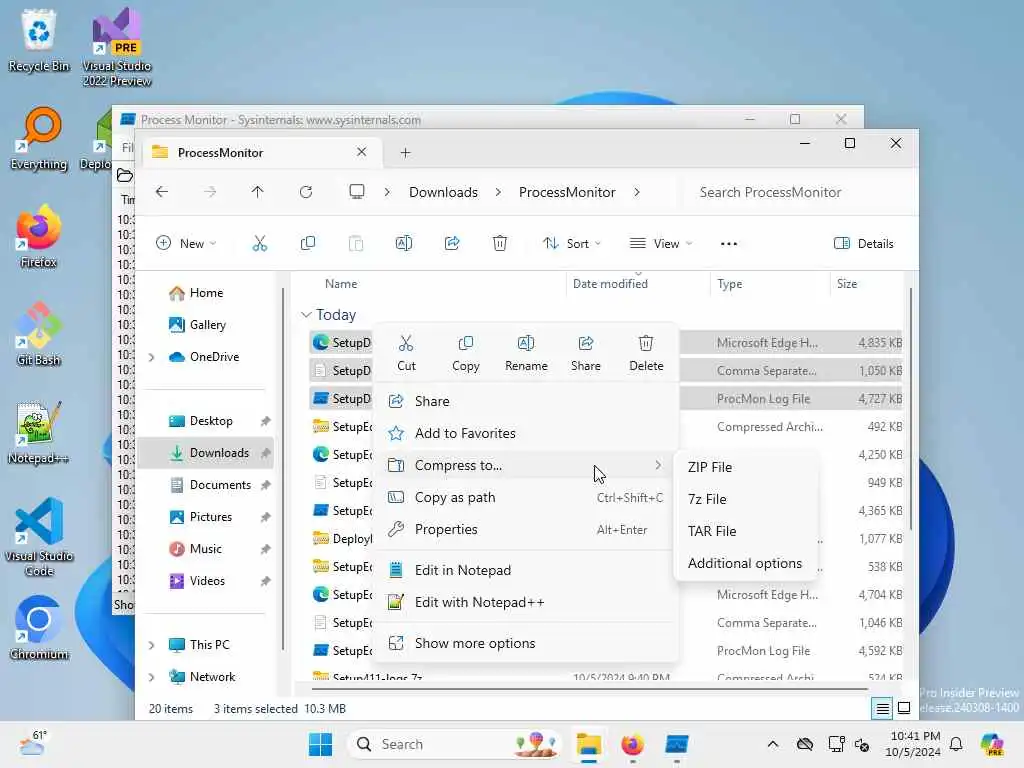
Task: Expand the This PC node
Action: pos(152,645)
